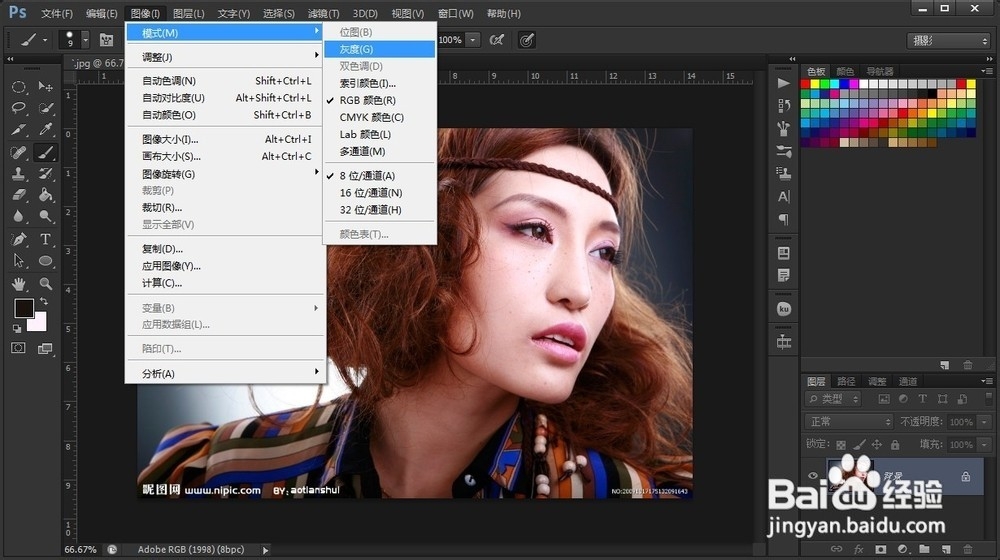Select the Quick Selection tool
This screenshot has width=1000, height=560.
[45, 108]
